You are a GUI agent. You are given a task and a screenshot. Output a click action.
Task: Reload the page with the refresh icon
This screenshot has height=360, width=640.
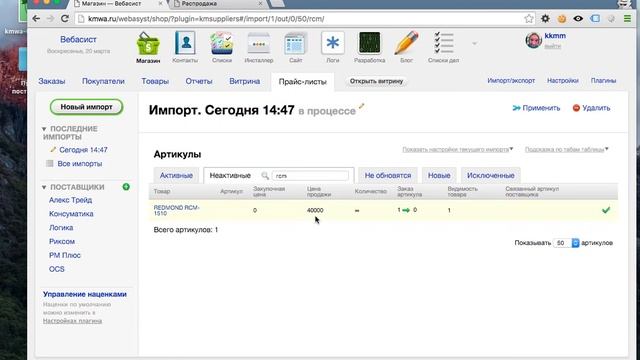point(64,19)
